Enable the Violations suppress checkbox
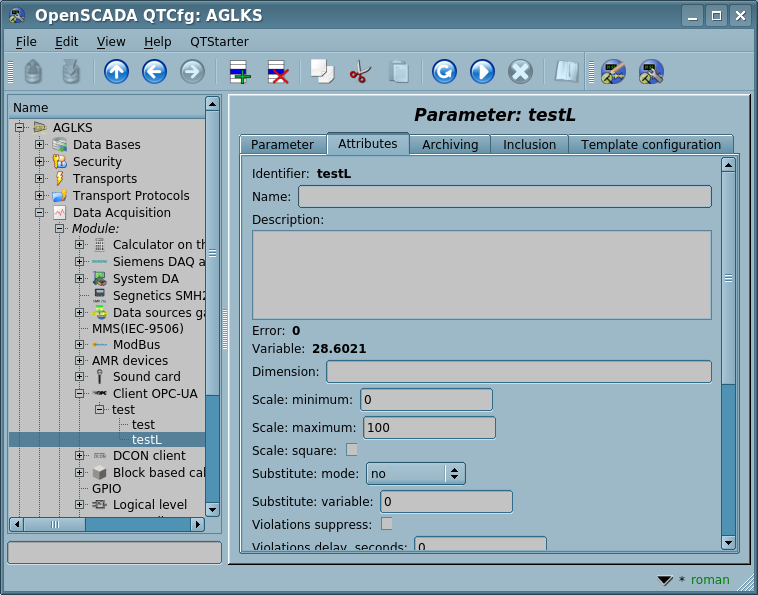The width and height of the screenshot is (758, 595). 387,524
